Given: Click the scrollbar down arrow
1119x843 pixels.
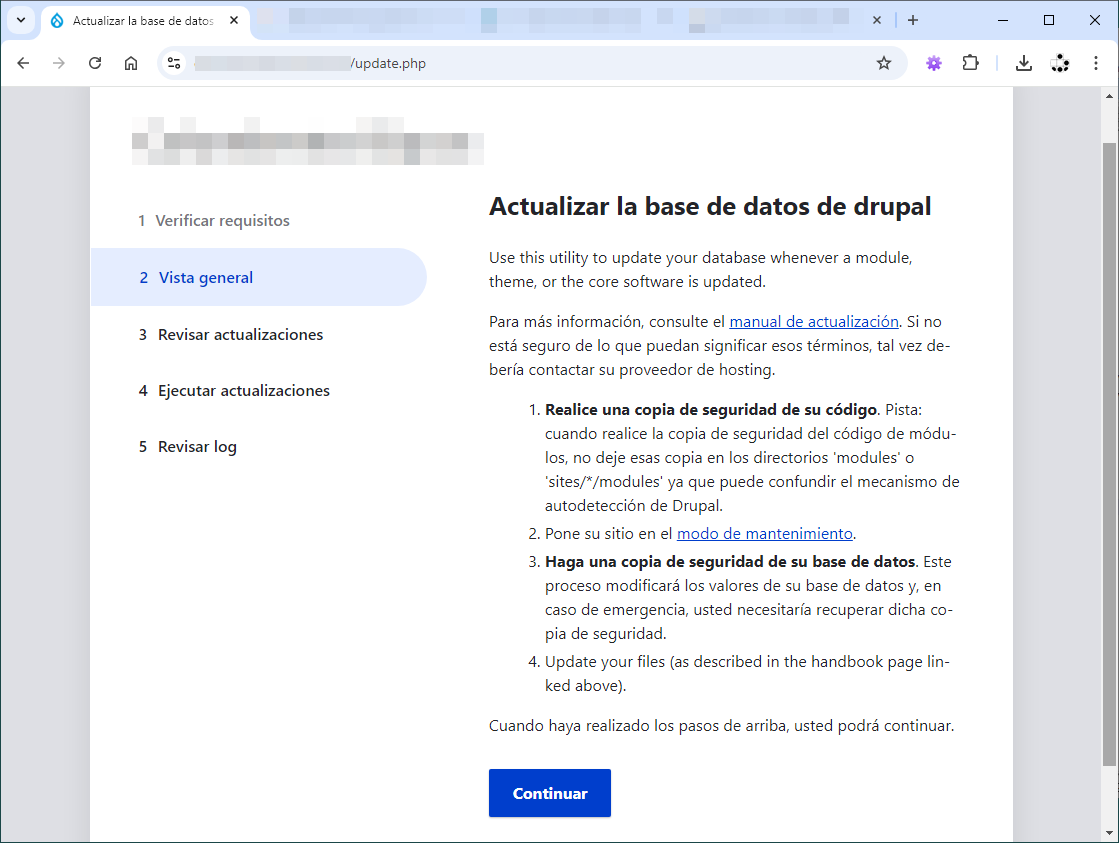Looking at the screenshot, I should coord(1109,833).
